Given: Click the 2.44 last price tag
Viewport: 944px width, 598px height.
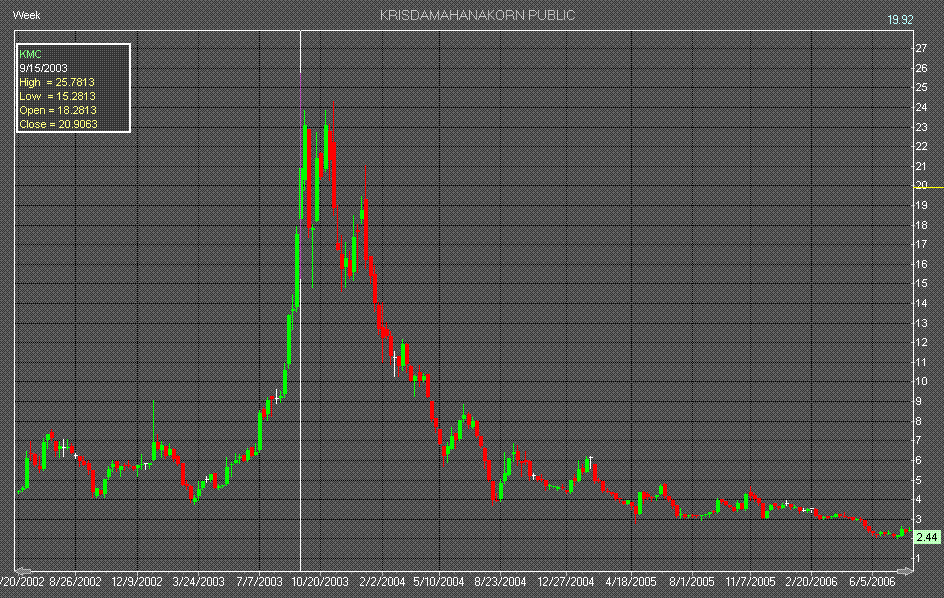Looking at the screenshot, I should tap(927, 537).
